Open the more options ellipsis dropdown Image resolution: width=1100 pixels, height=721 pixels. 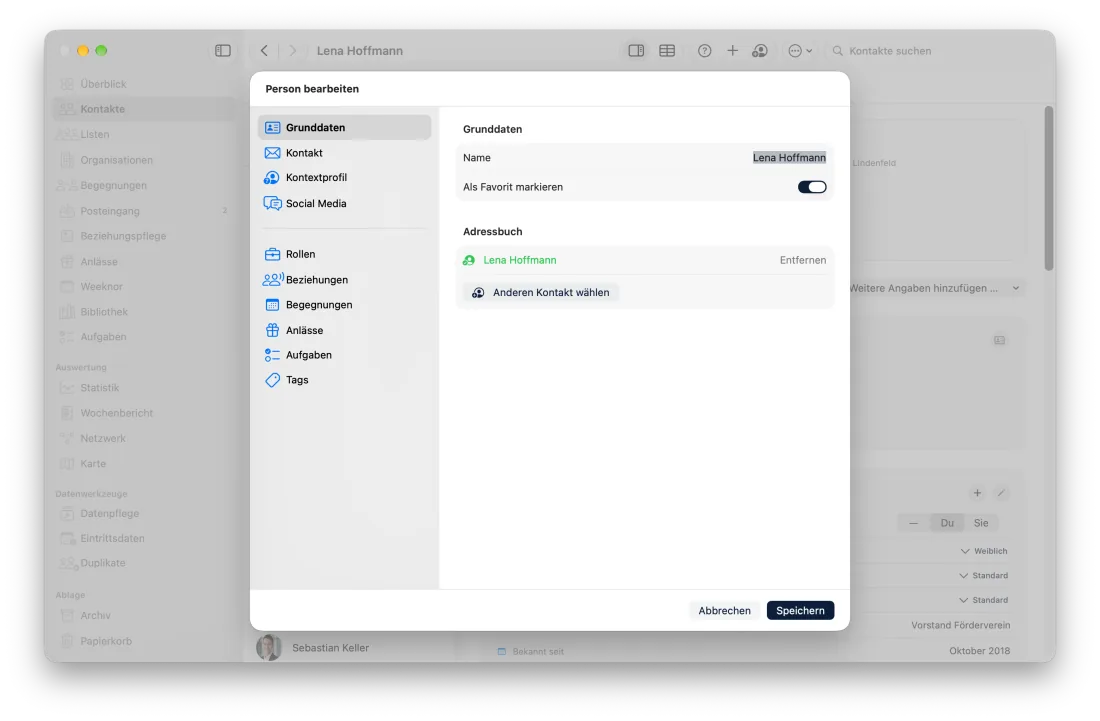(800, 50)
